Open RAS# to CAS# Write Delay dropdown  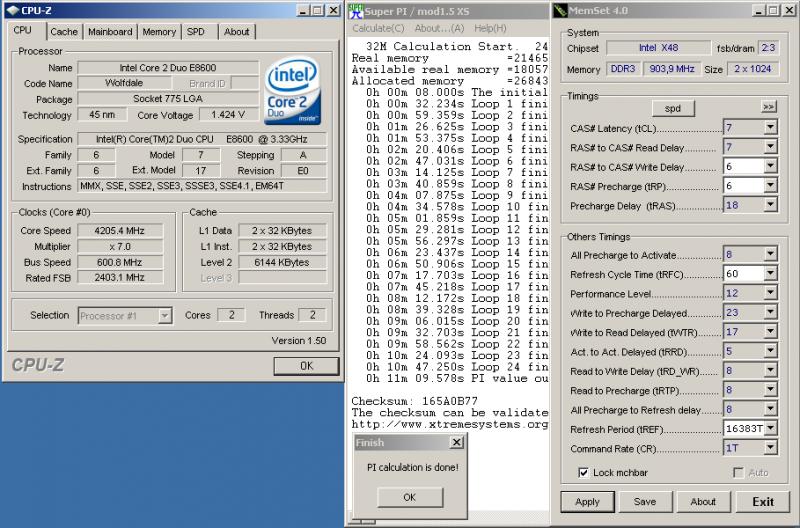coord(770,166)
